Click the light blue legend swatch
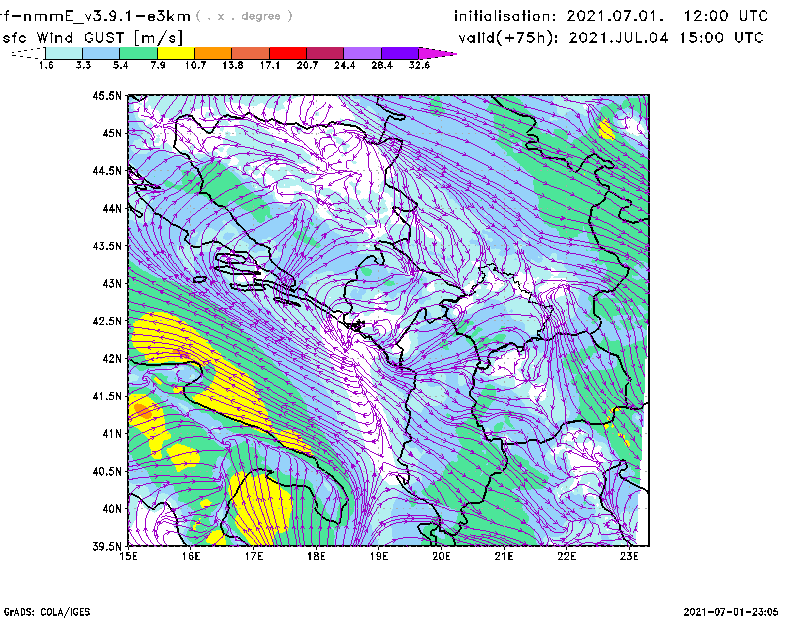Viewport: 800px width, 618px height. [101, 53]
